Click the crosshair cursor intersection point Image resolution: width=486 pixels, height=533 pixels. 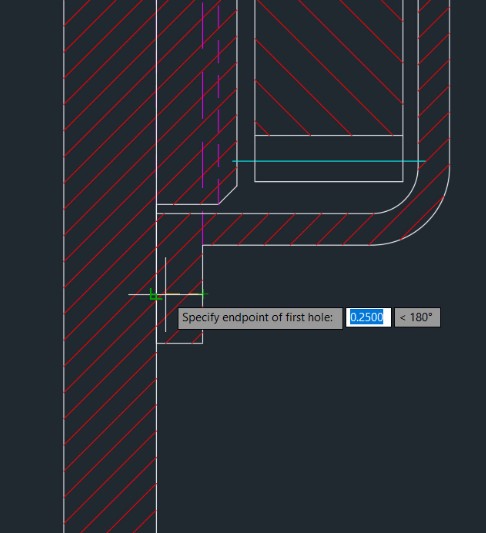166,294
